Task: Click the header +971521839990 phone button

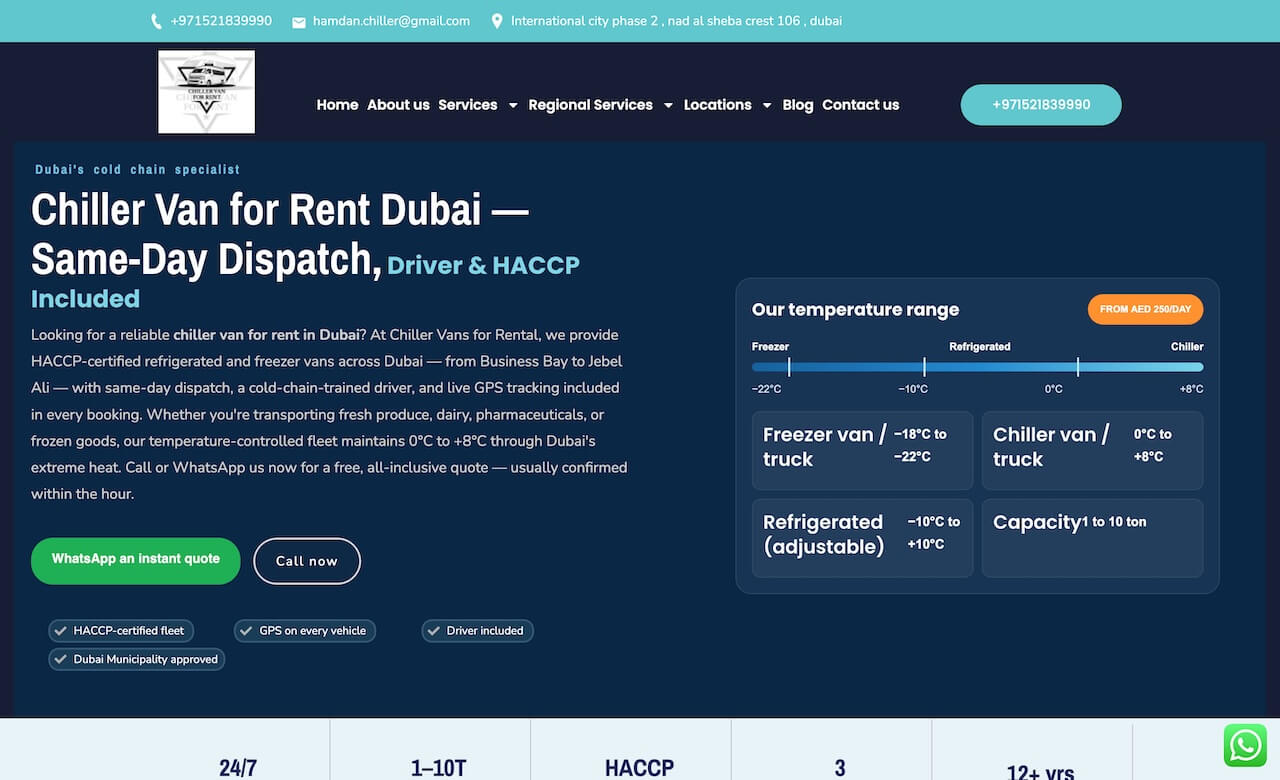Action: tap(1041, 105)
